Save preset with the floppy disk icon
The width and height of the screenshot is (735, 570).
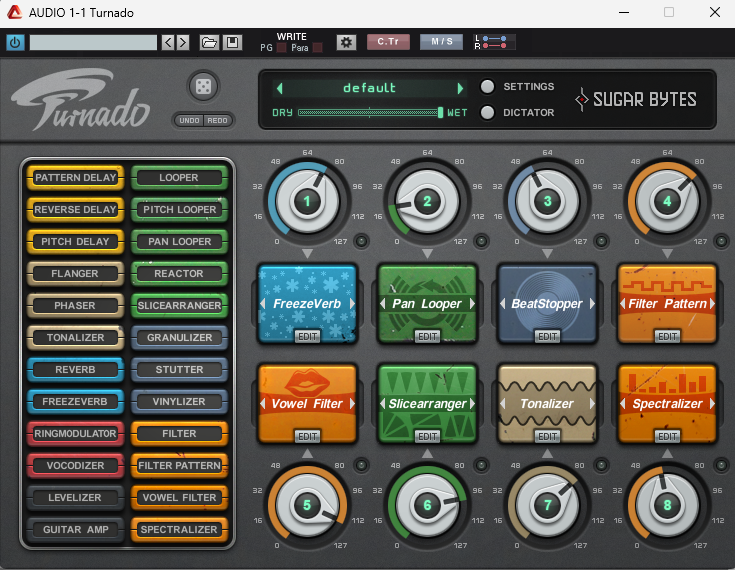point(232,43)
